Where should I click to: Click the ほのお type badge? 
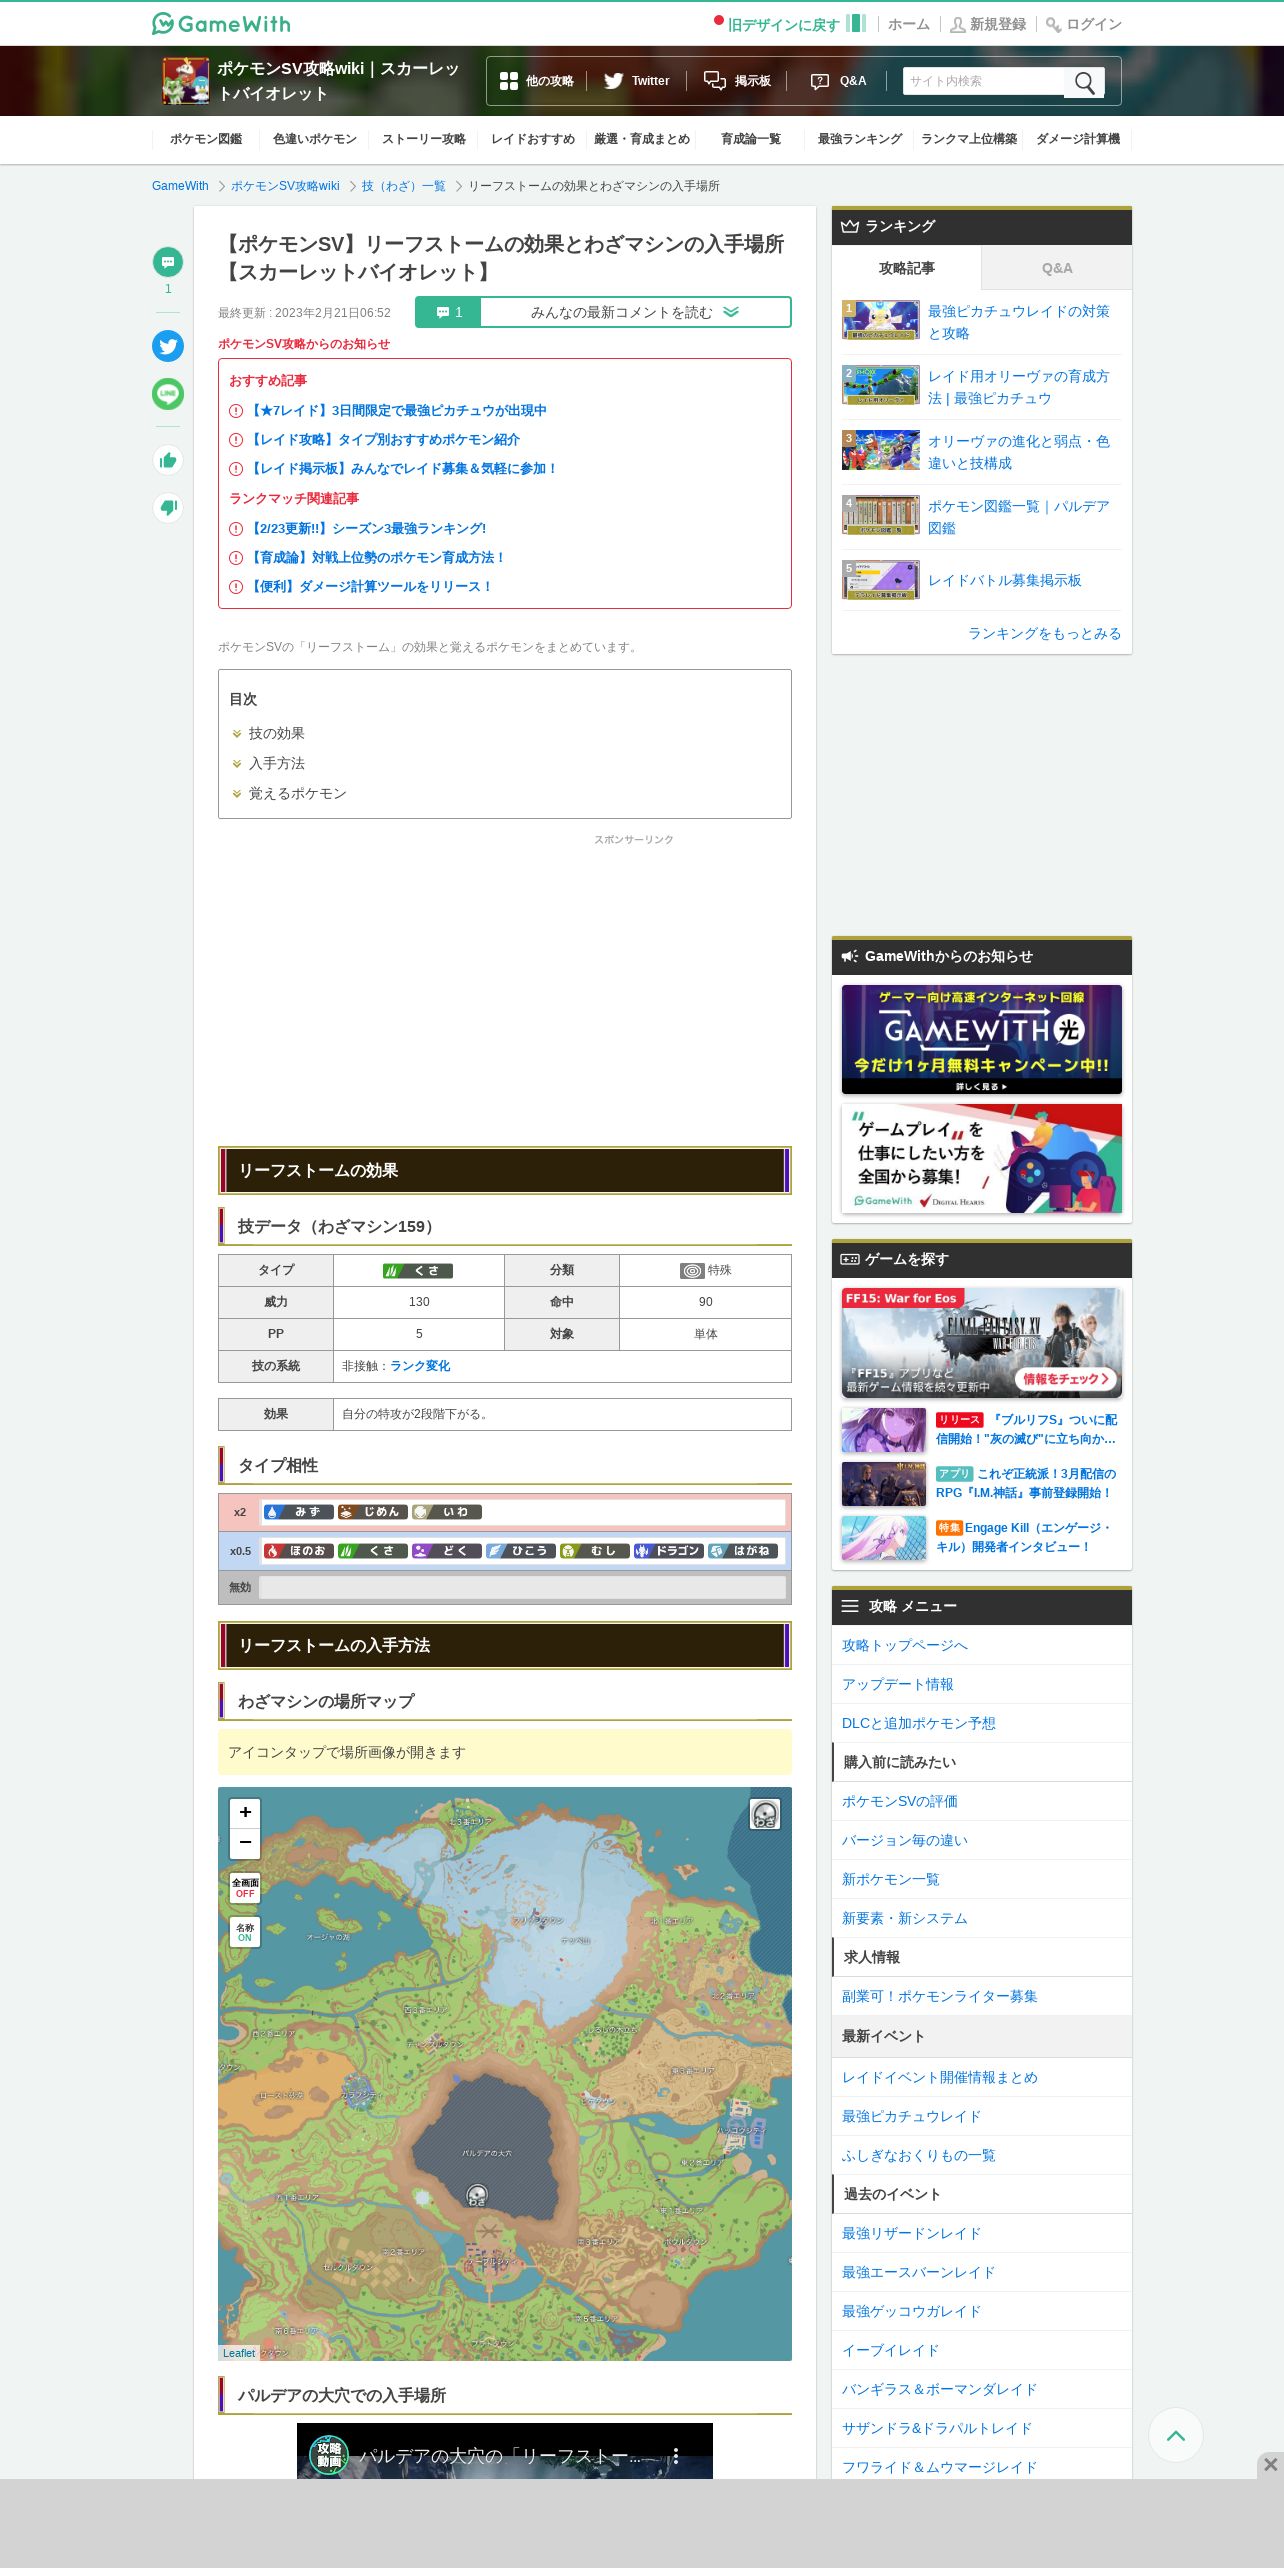coord(298,1551)
